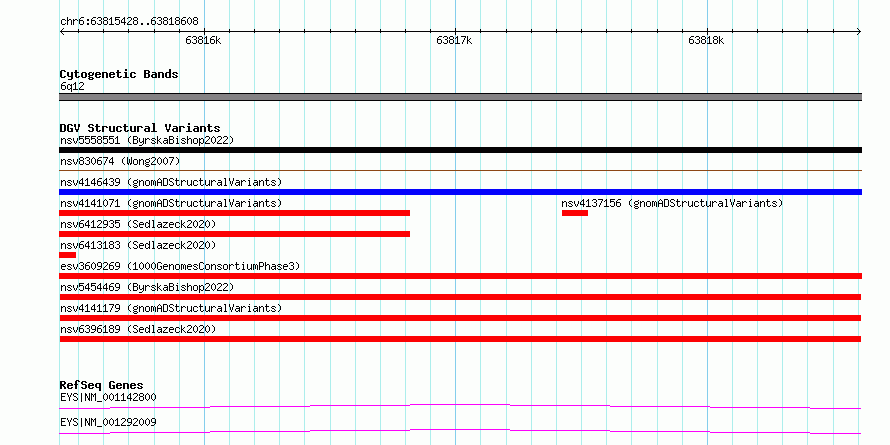Select the EYS NM_001142800 magenta gene line
This screenshot has height=445, width=890.
460,406
